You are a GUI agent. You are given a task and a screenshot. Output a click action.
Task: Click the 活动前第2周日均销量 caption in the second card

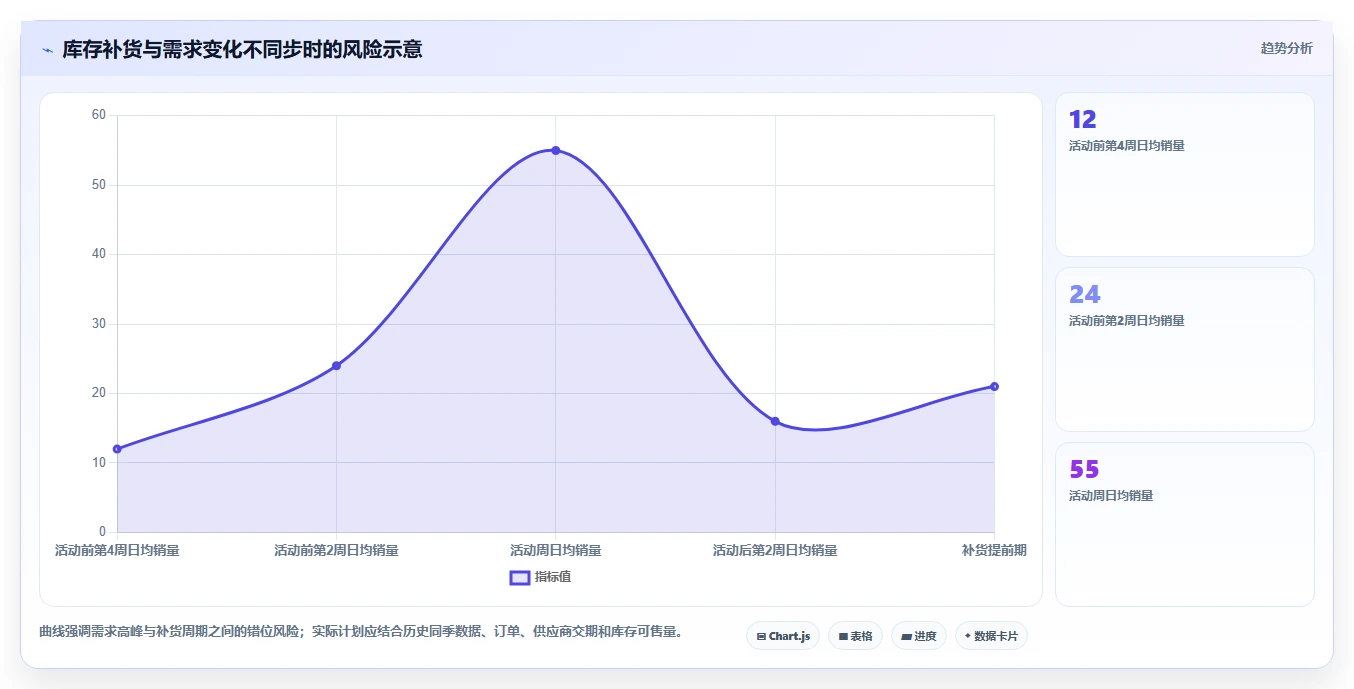(1126, 321)
